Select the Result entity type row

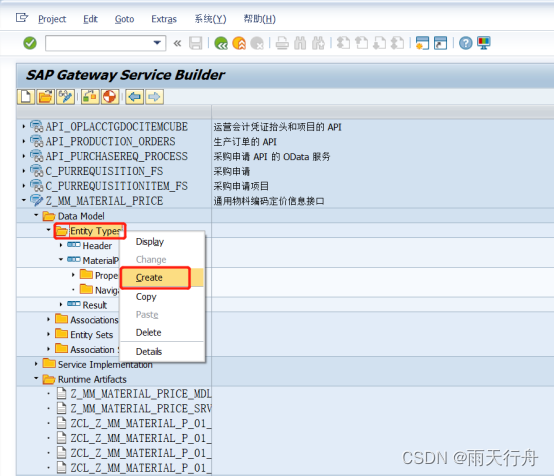[87, 305]
